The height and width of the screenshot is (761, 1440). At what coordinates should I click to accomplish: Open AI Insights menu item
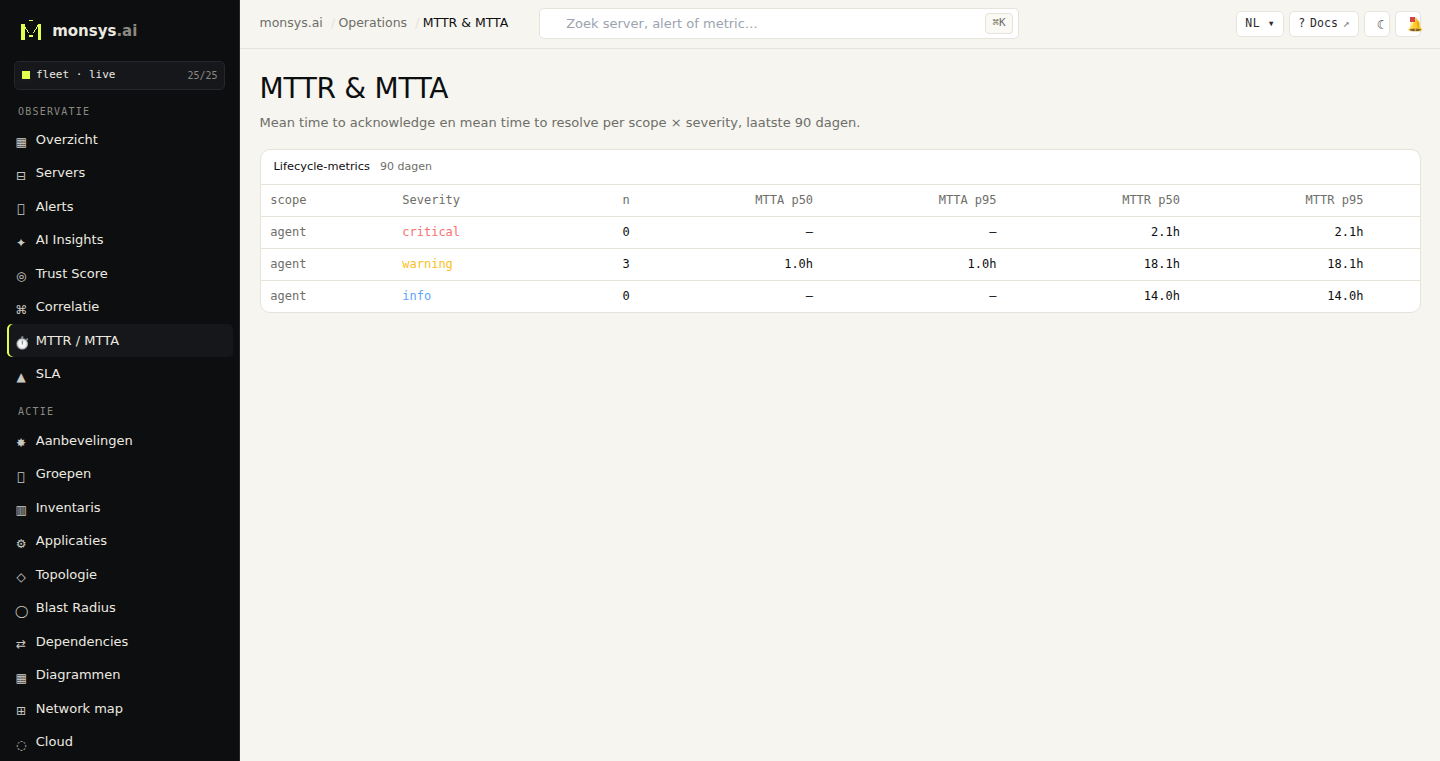(x=119, y=240)
